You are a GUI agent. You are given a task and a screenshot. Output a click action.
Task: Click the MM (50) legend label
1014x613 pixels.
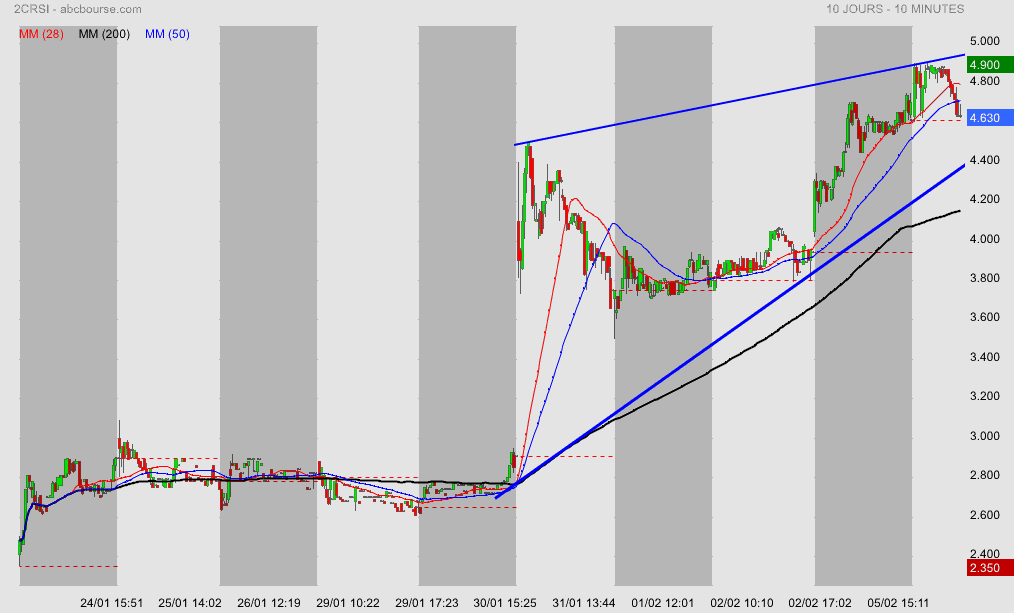coord(167,34)
